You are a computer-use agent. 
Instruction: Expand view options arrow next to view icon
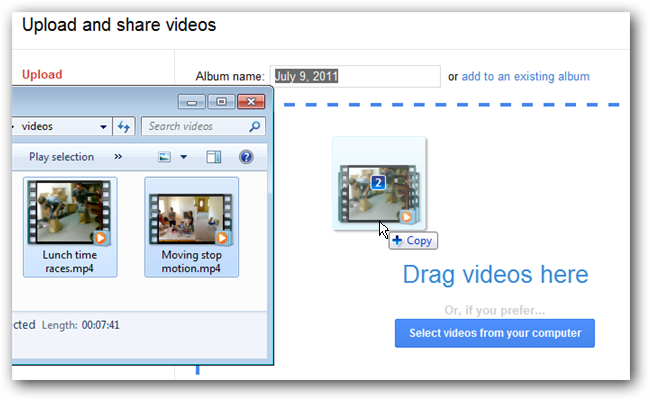(x=184, y=157)
